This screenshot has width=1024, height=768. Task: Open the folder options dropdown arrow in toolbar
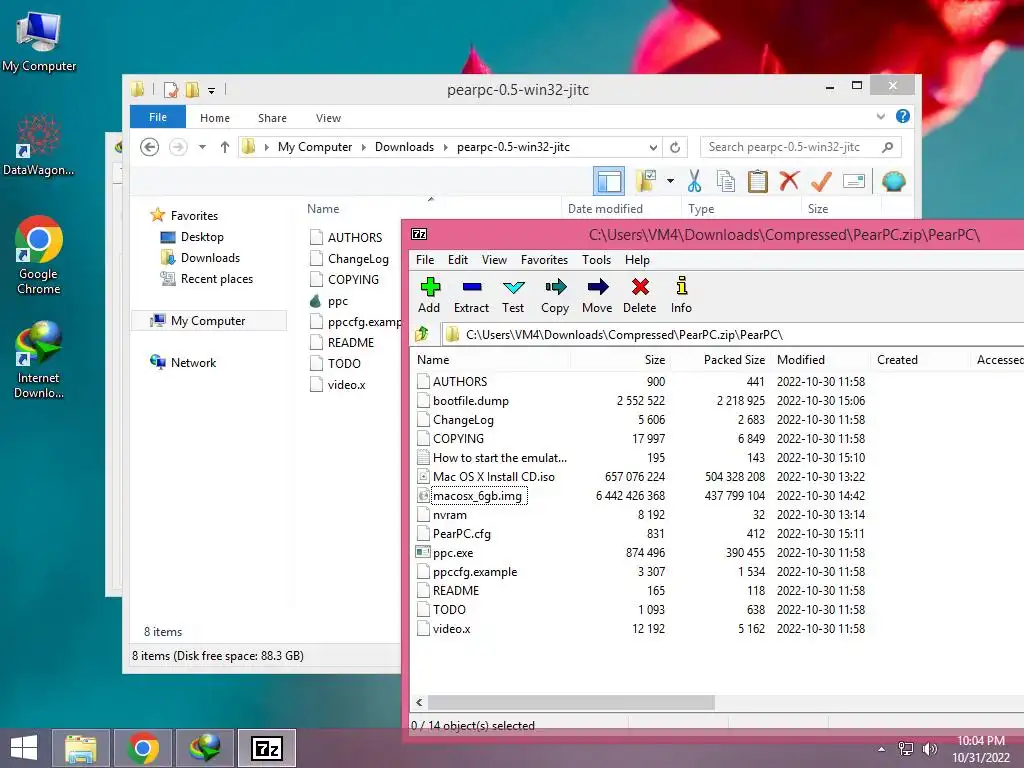pyautogui.click(x=670, y=181)
